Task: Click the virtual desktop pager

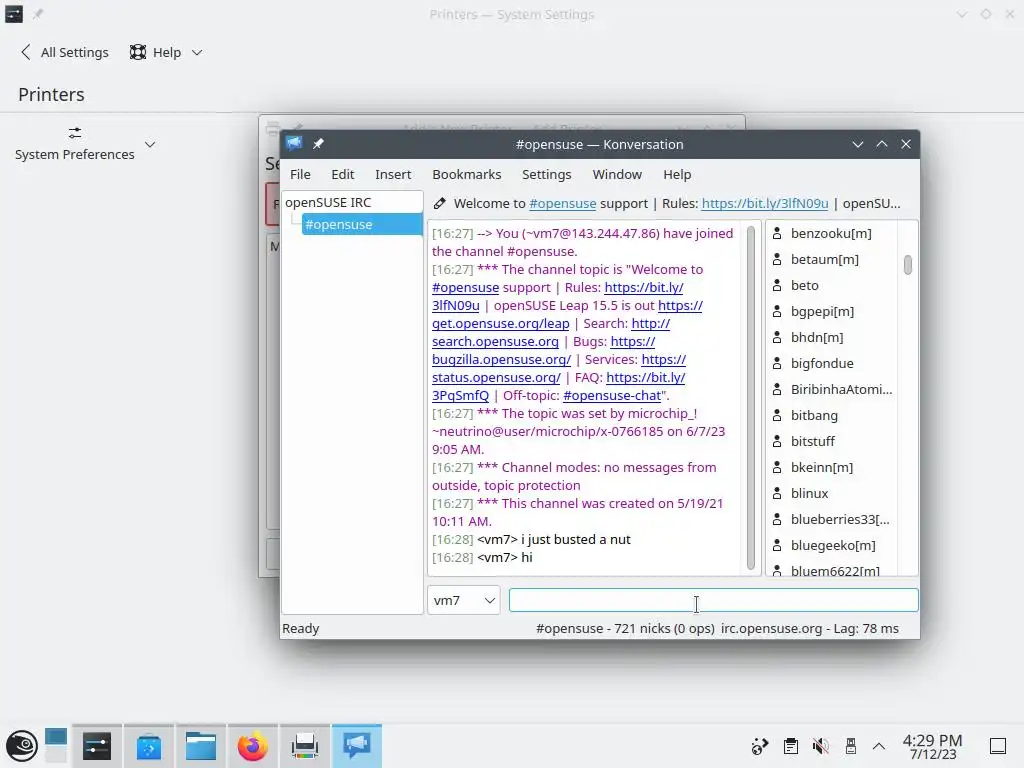Action: click(56, 746)
